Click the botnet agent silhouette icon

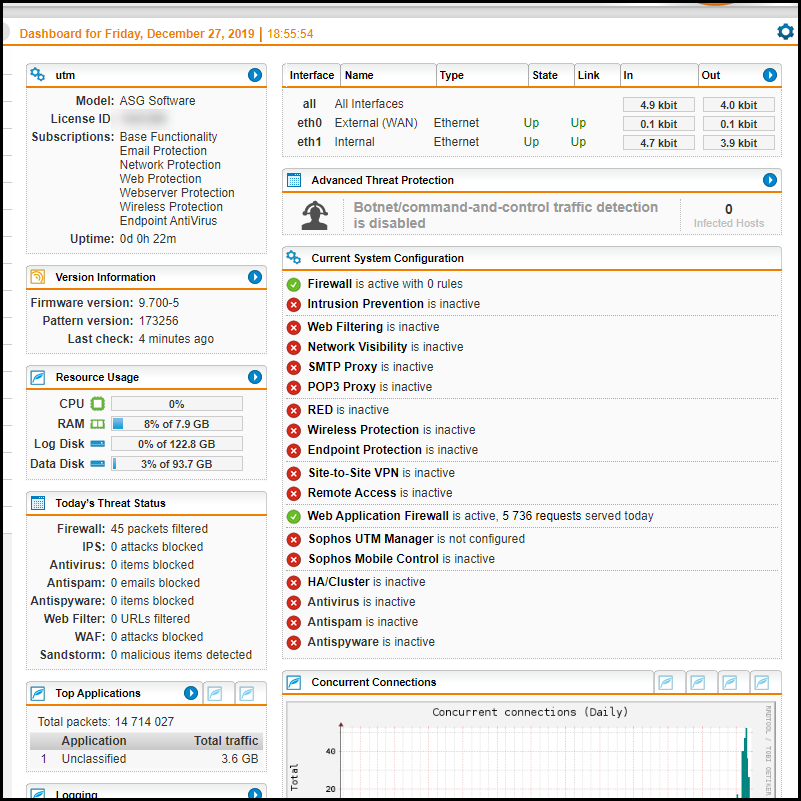pos(315,215)
